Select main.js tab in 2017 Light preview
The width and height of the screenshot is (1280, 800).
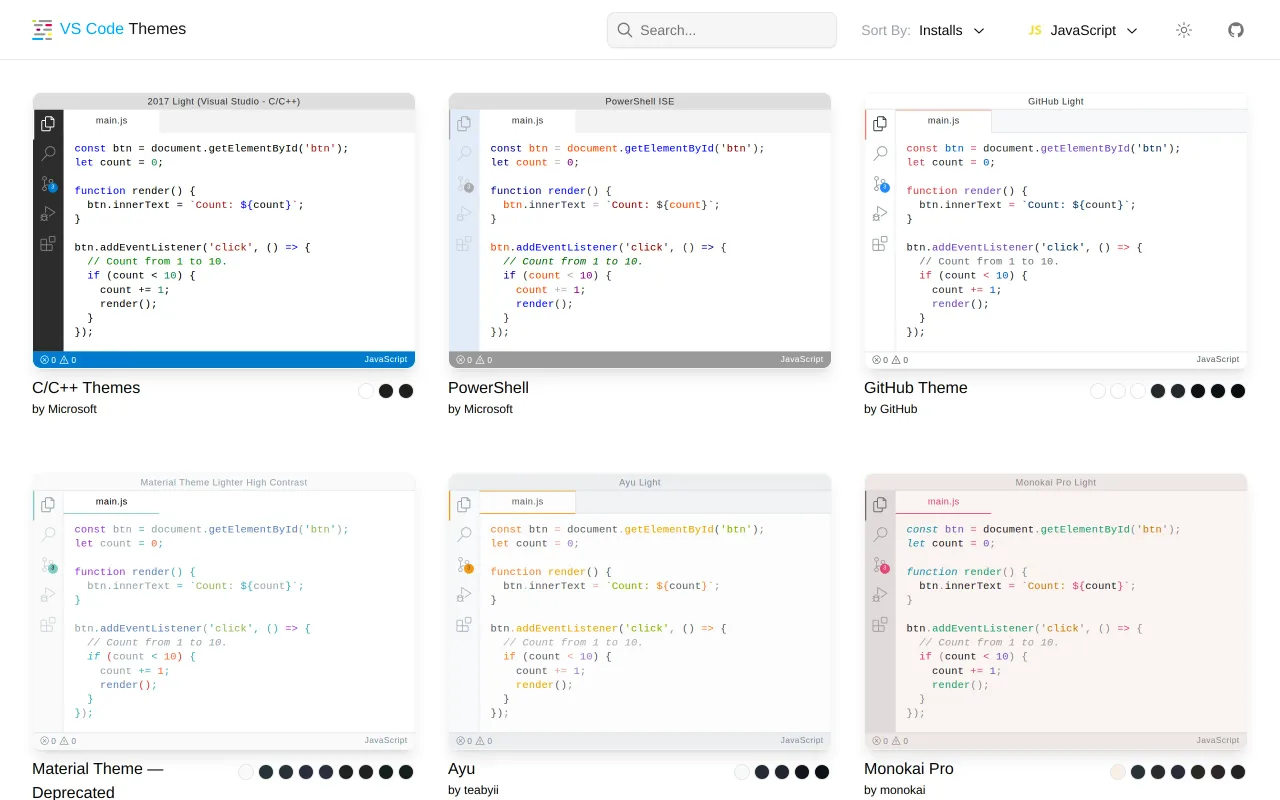(x=111, y=121)
